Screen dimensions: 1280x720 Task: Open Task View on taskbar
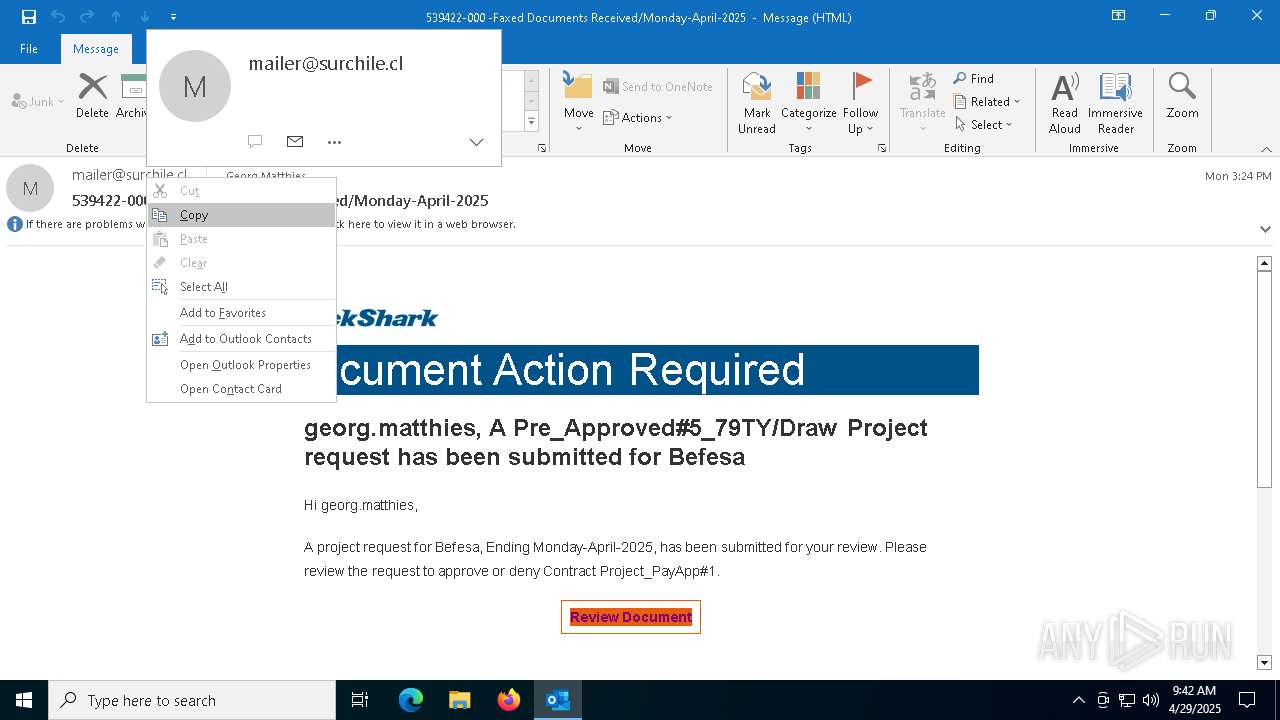tap(360, 700)
